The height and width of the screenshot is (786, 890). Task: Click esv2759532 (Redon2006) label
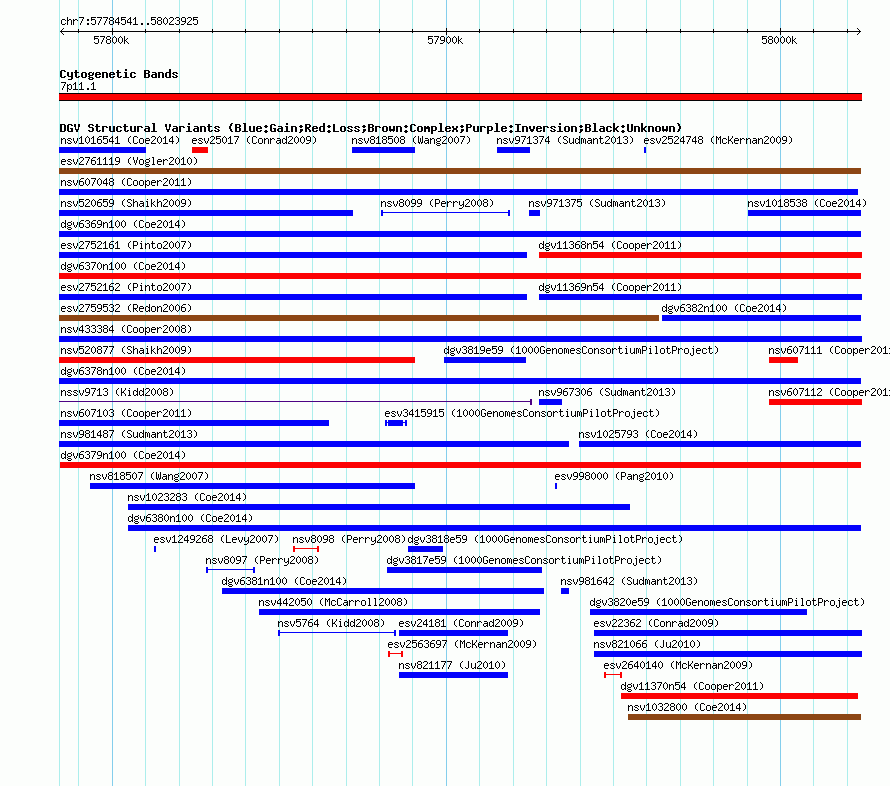[x=126, y=308]
